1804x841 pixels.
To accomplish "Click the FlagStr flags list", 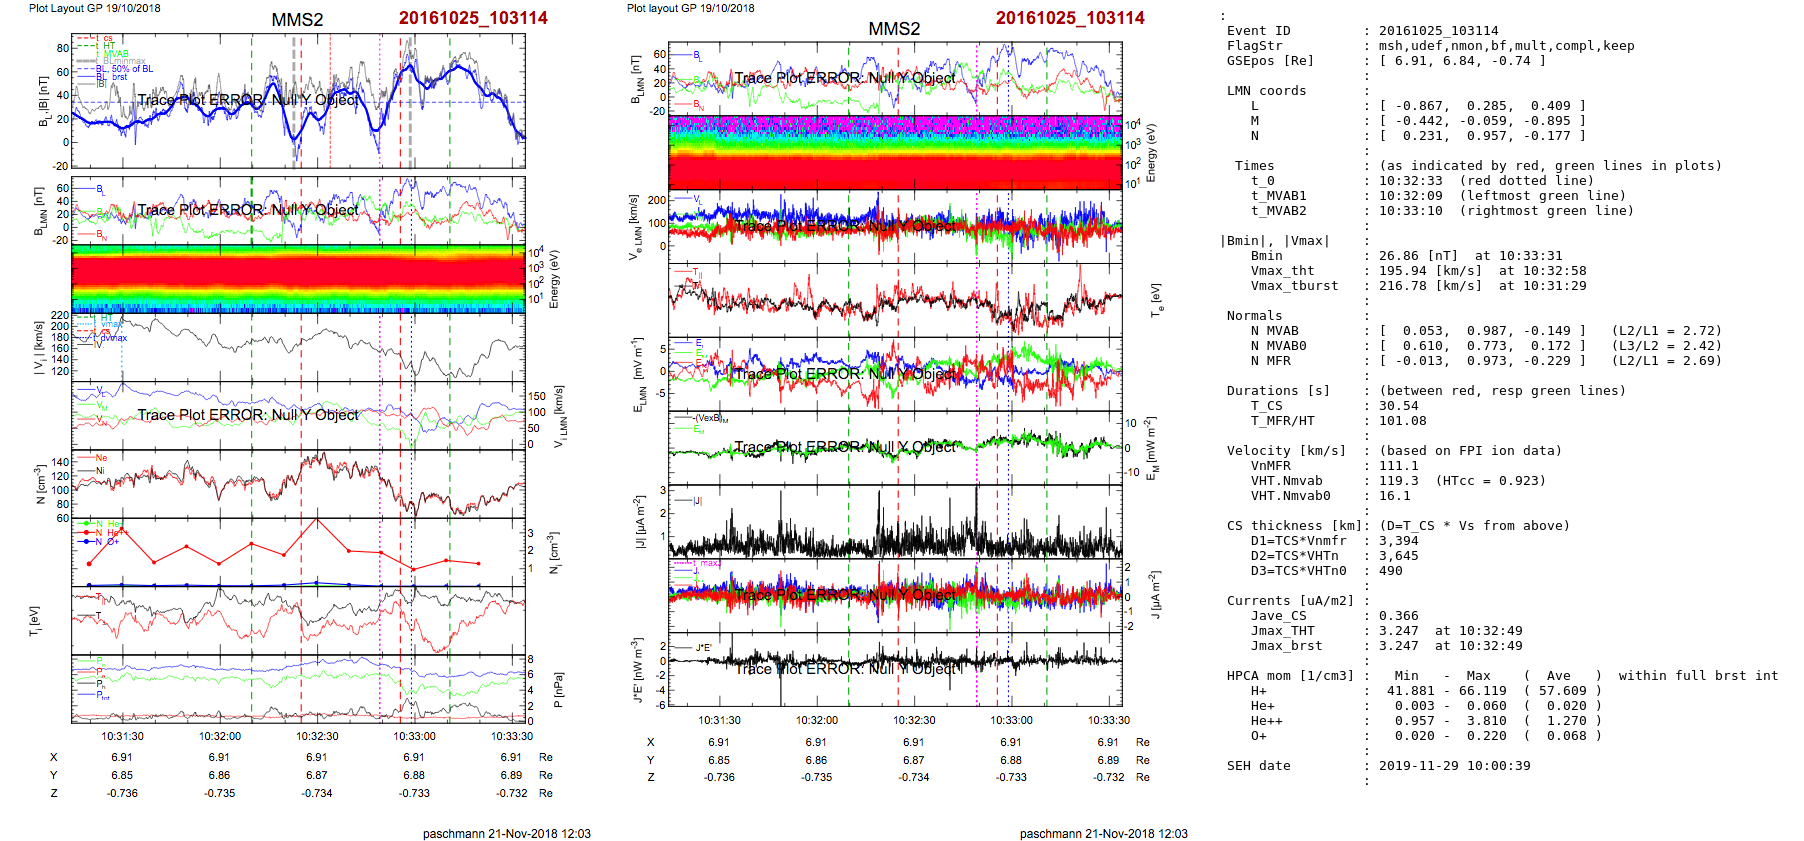I will tap(1506, 46).
